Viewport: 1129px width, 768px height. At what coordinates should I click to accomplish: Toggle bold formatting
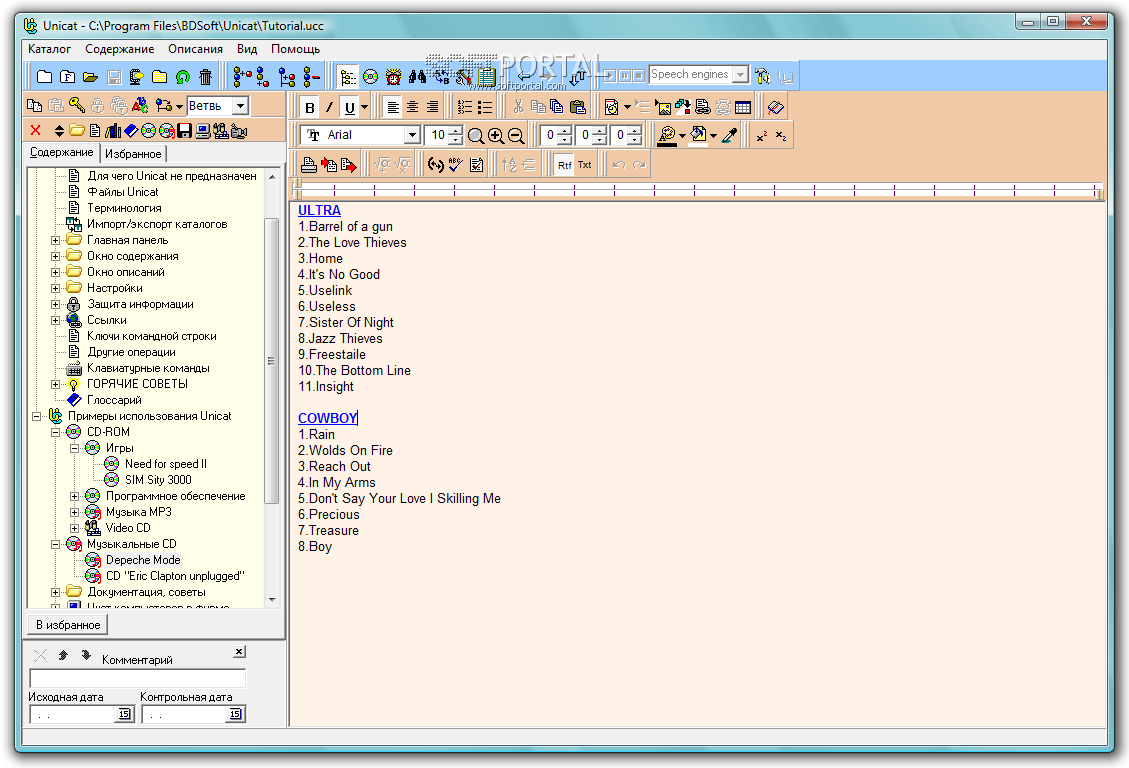tap(310, 107)
